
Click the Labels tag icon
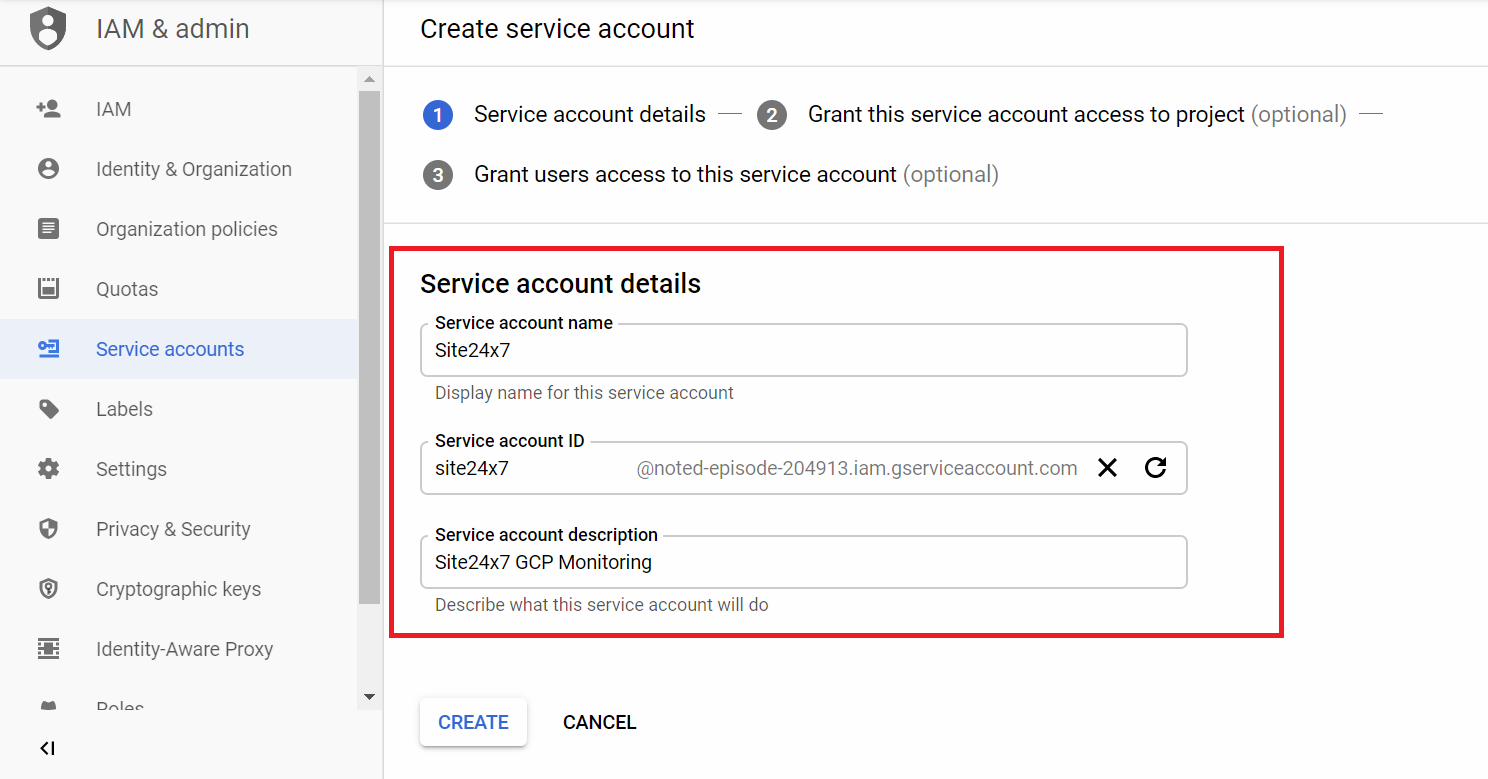48,409
